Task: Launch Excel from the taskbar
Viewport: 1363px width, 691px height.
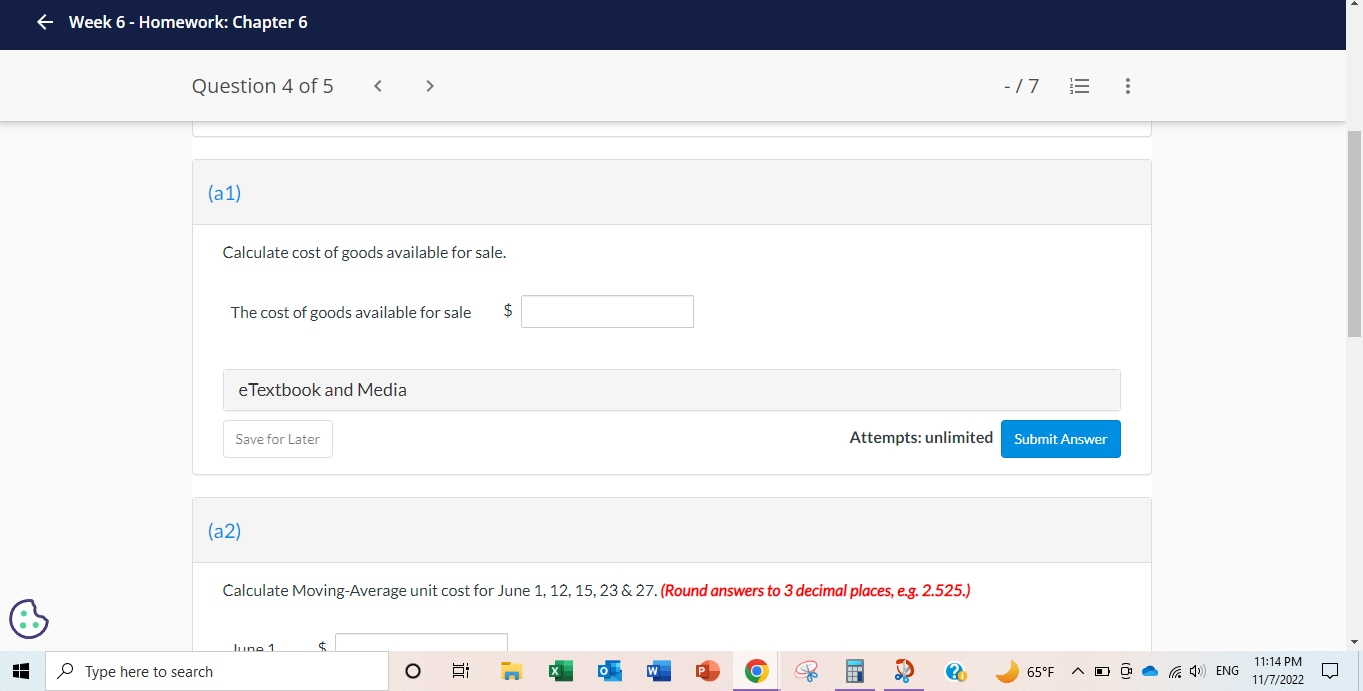Action: 559,671
